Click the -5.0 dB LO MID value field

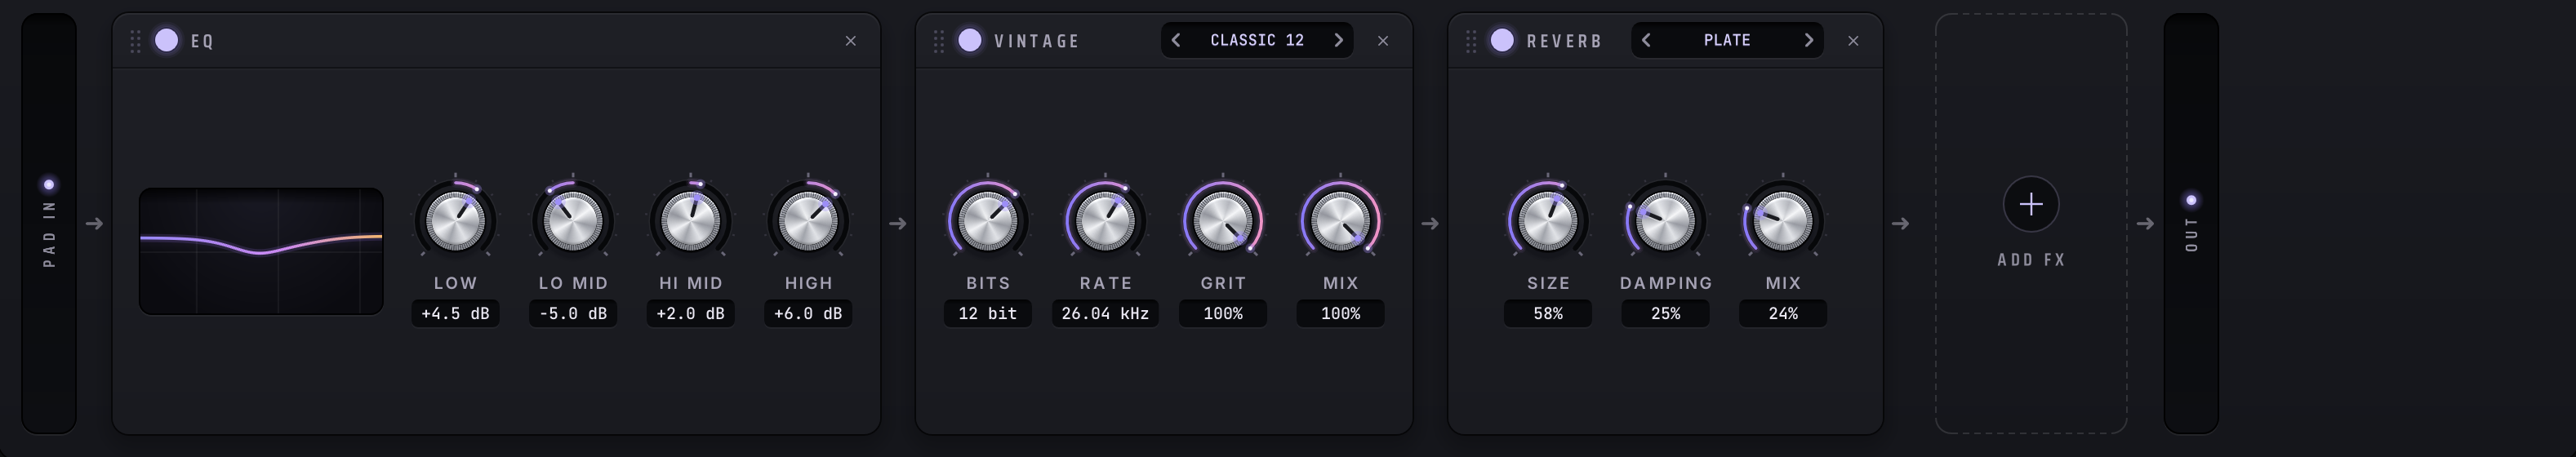(x=573, y=313)
